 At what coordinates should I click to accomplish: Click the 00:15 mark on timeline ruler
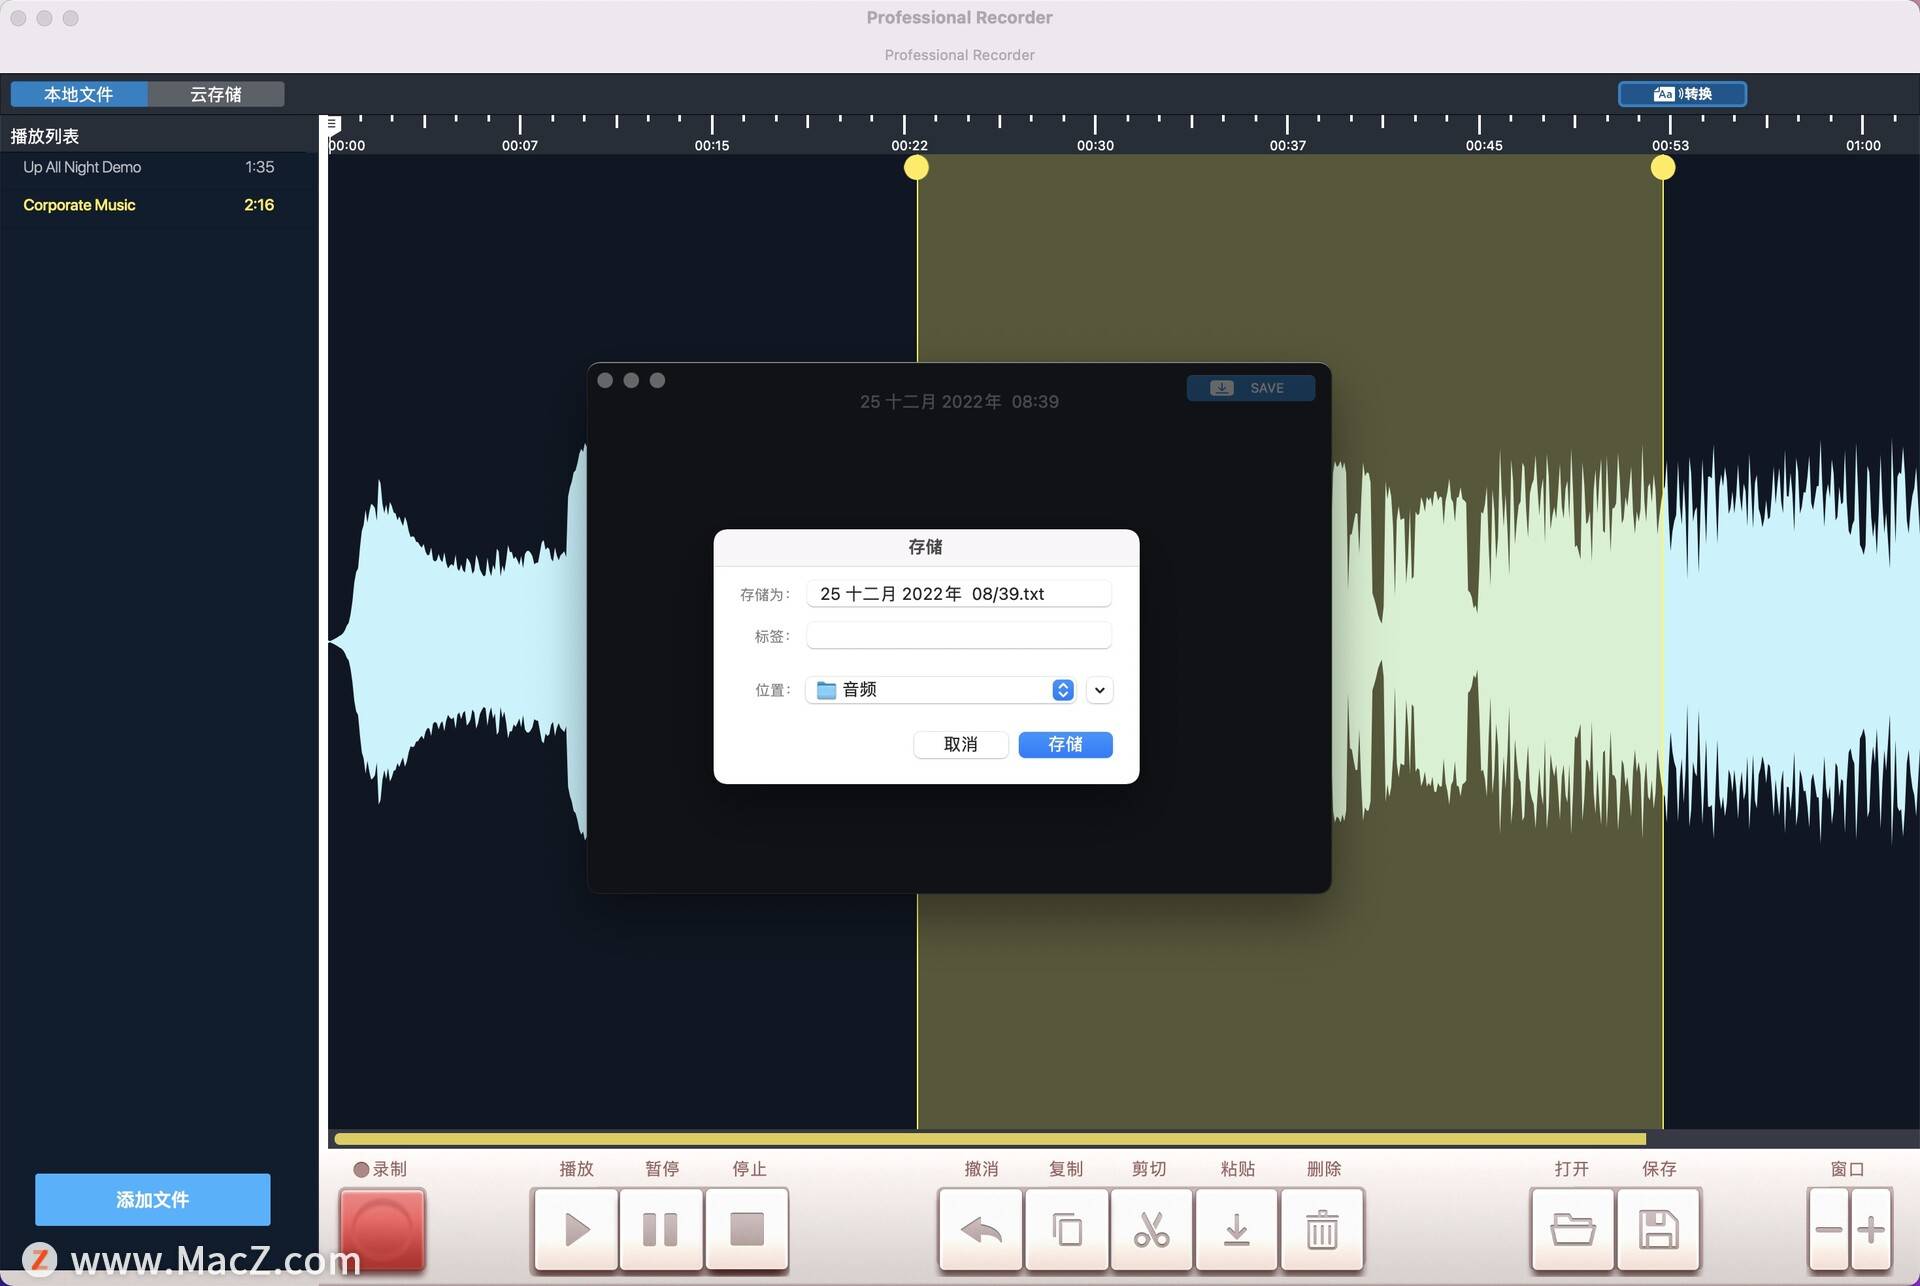click(x=712, y=145)
